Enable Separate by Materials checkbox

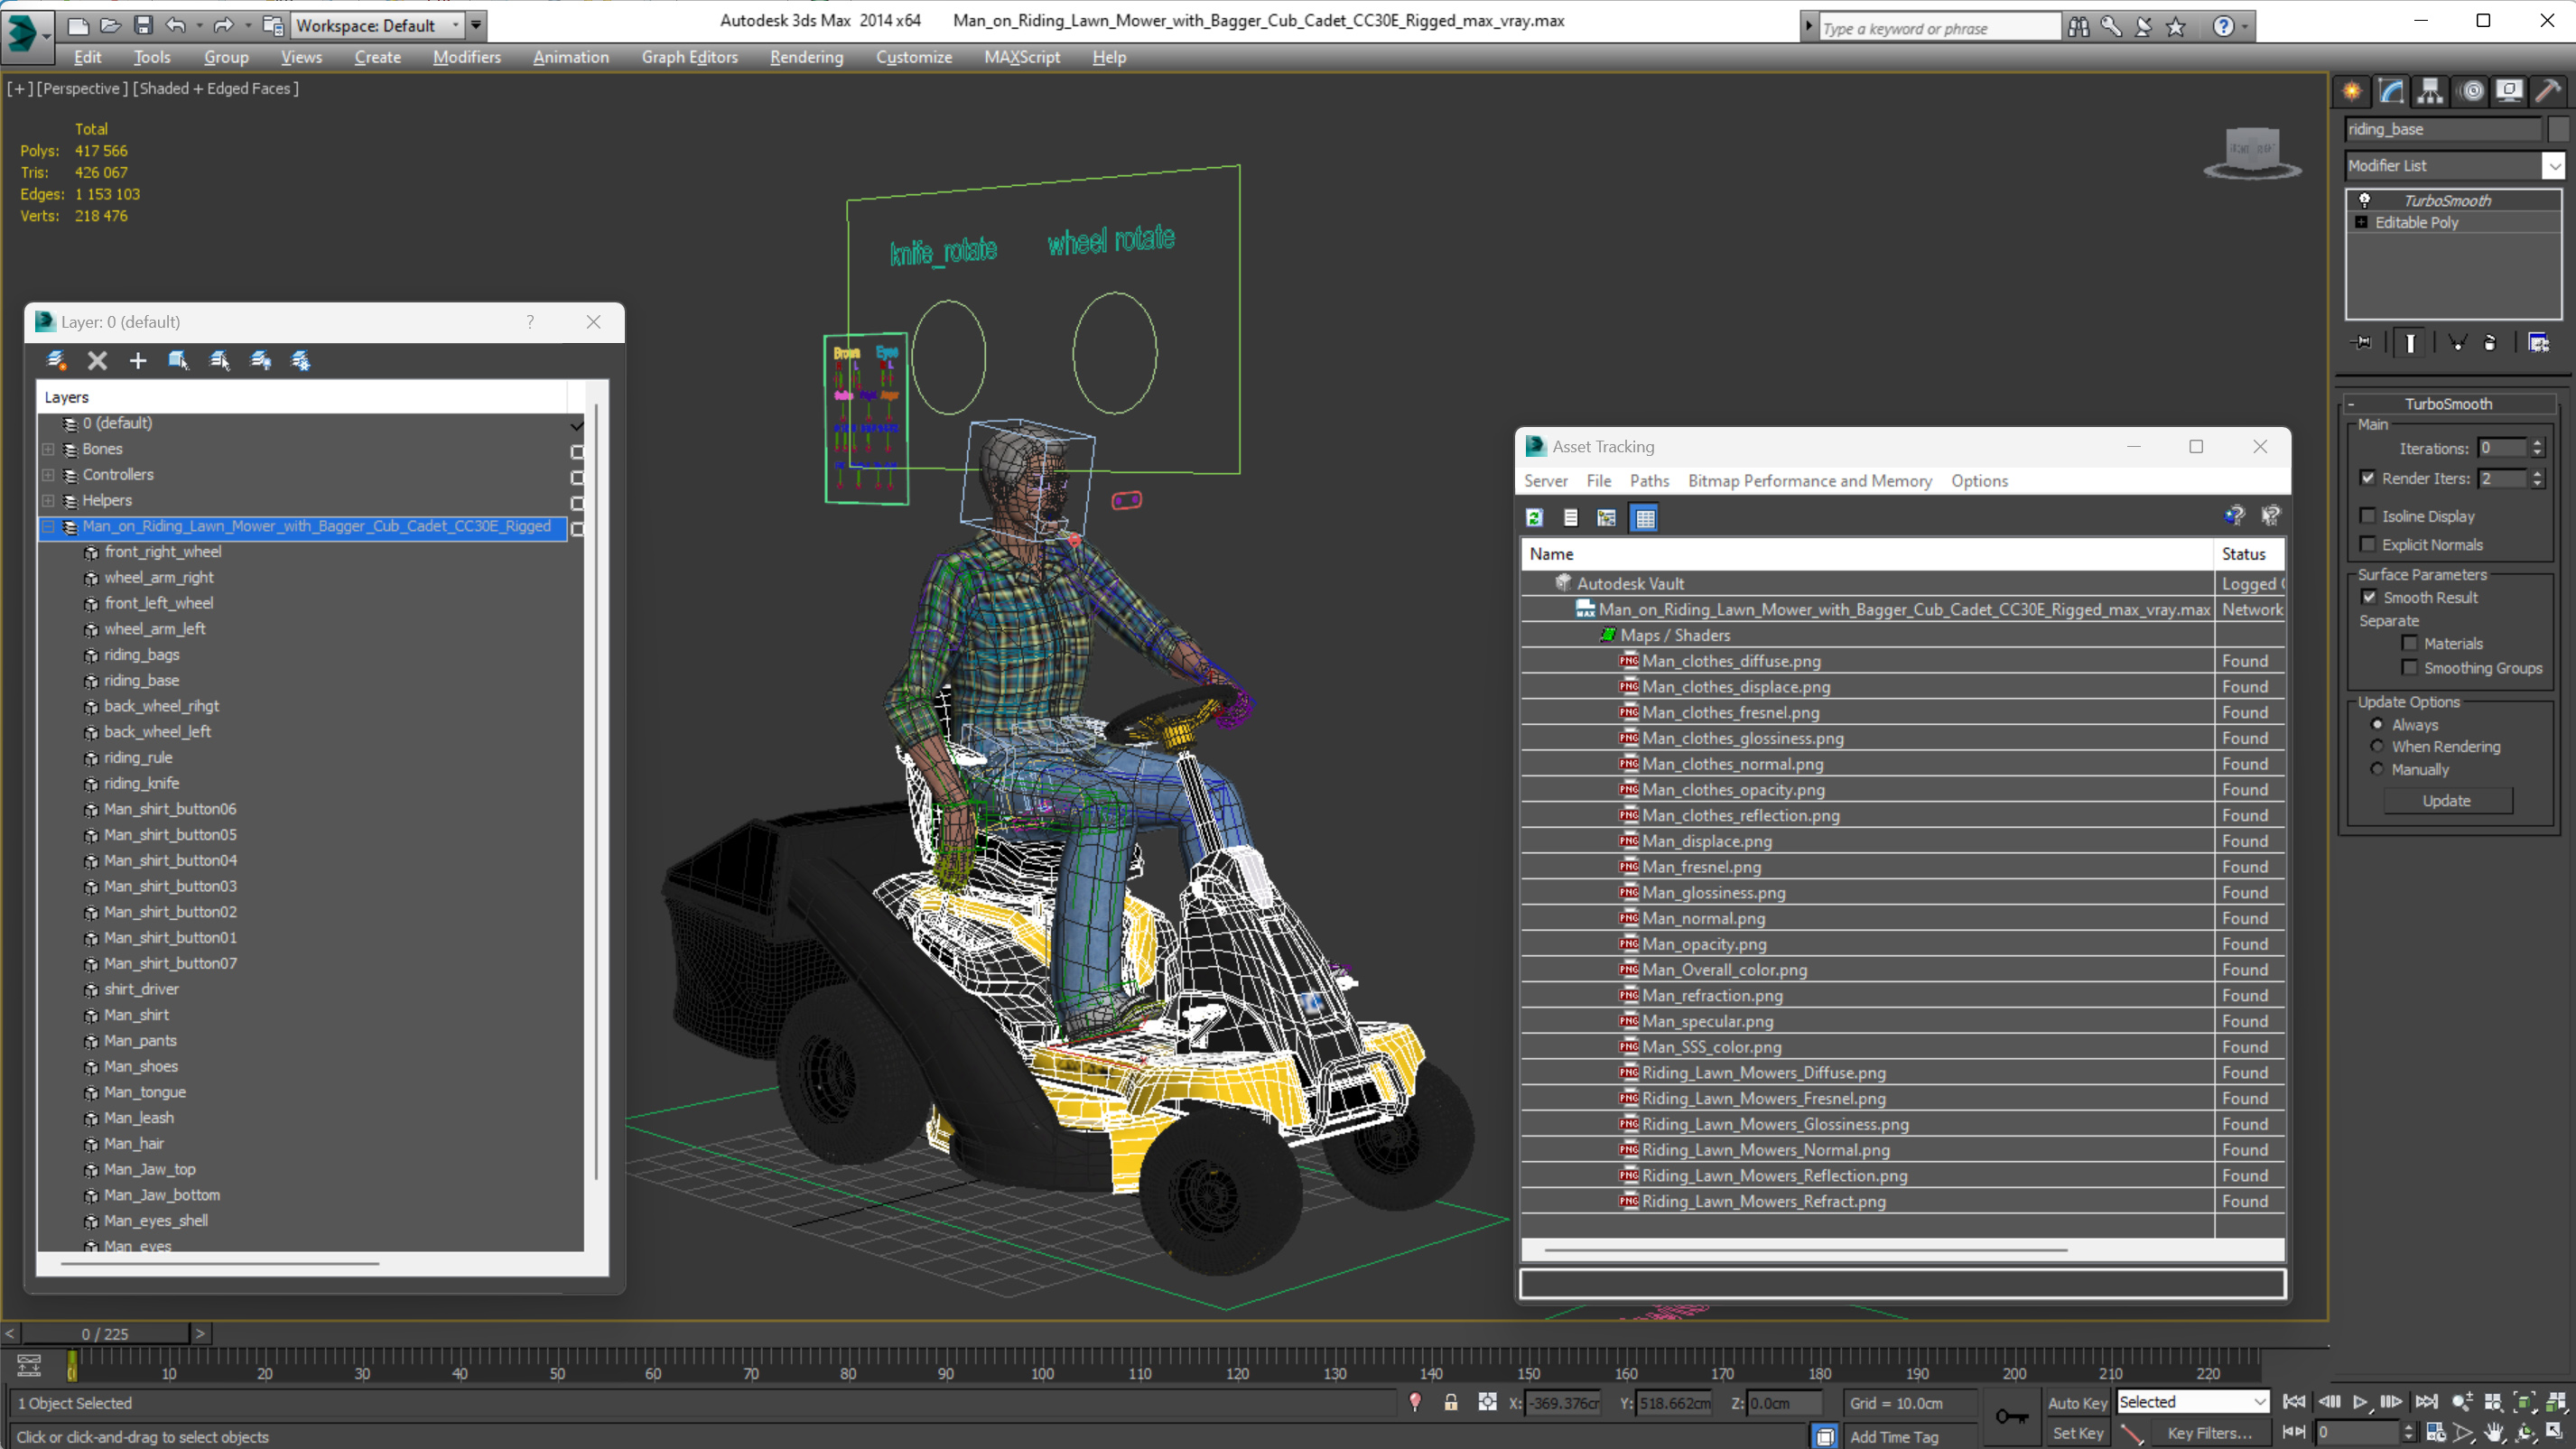tap(2410, 643)
